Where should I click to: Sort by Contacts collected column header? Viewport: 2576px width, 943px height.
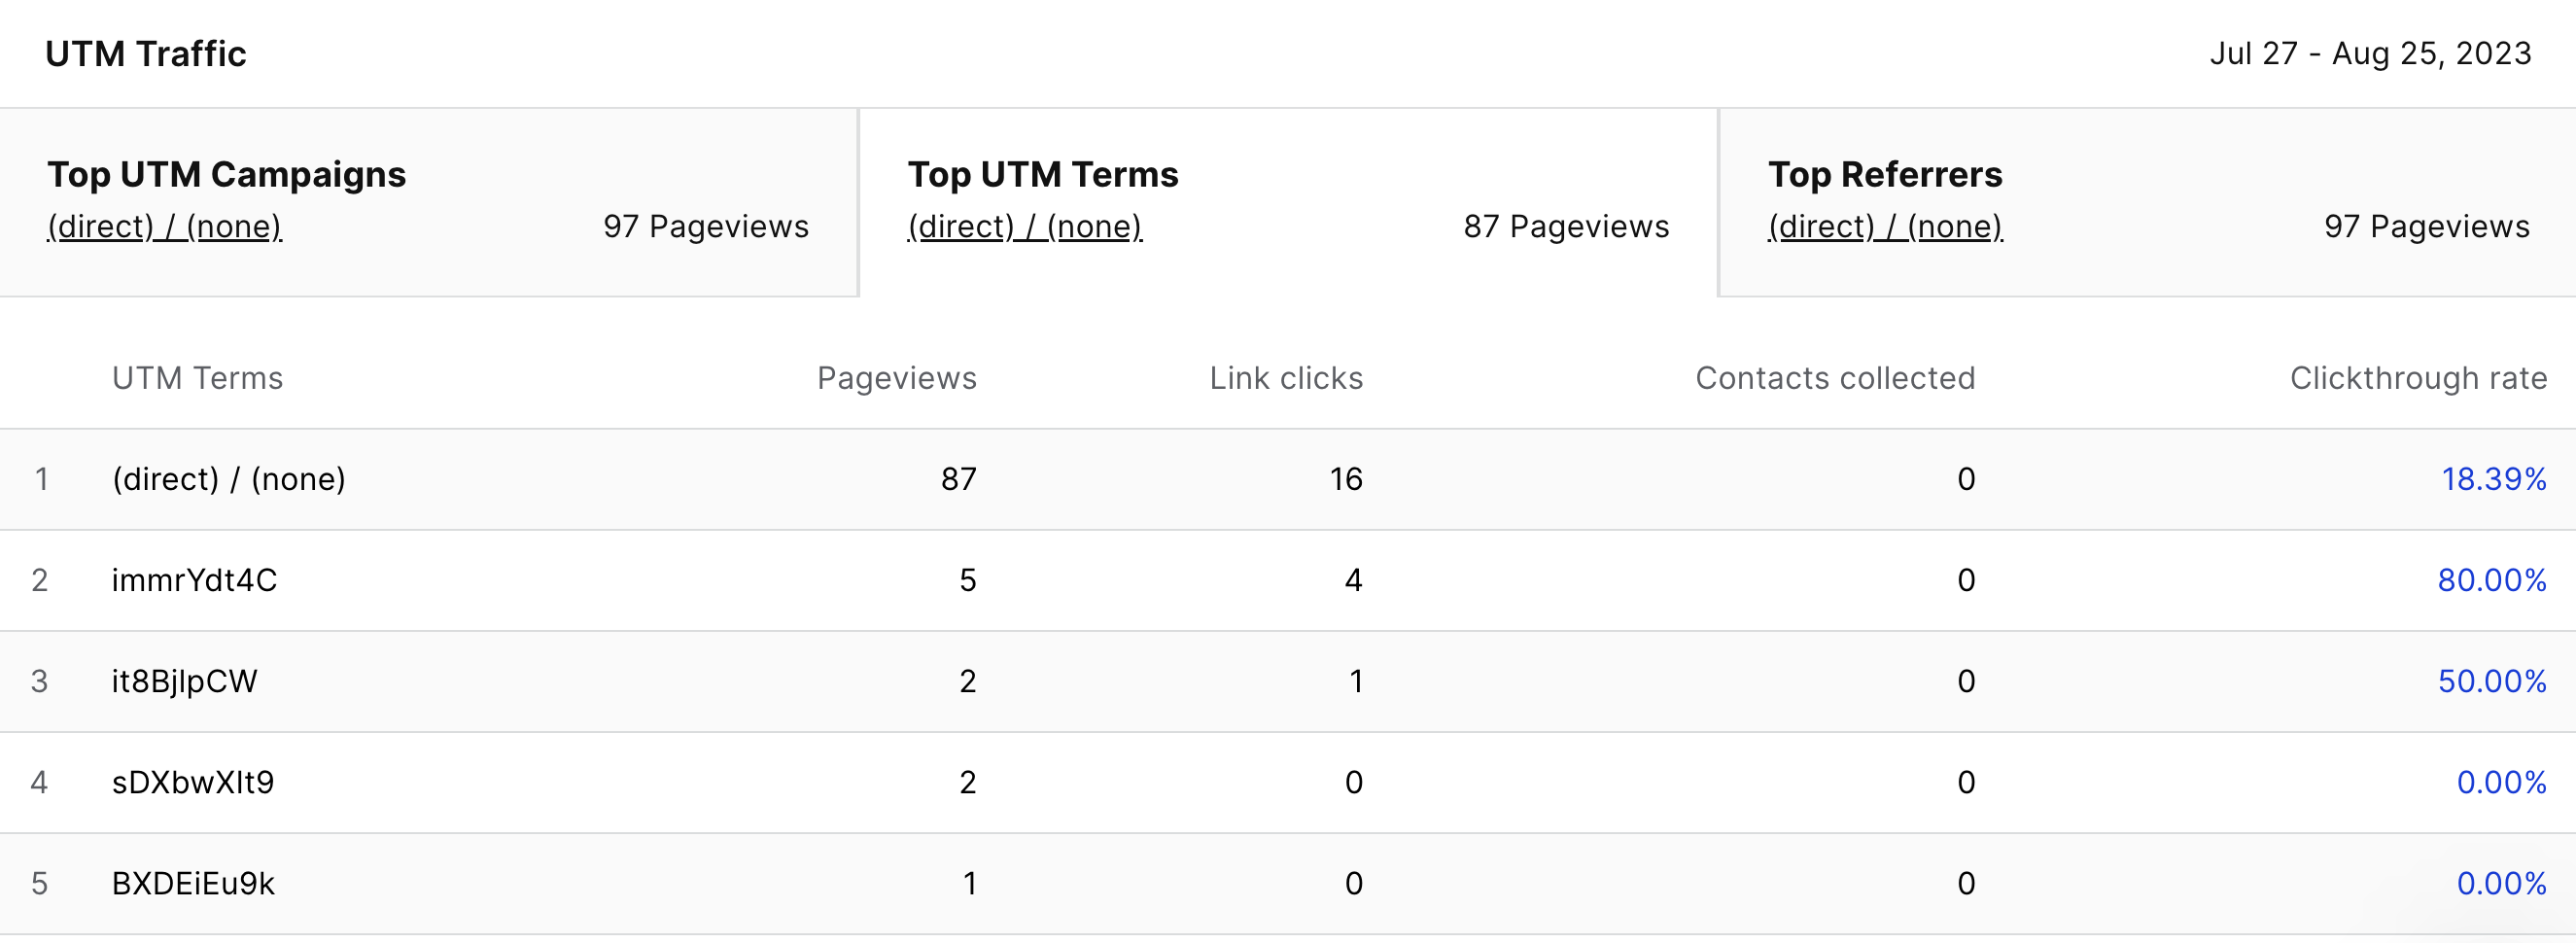coord(1835,378)
